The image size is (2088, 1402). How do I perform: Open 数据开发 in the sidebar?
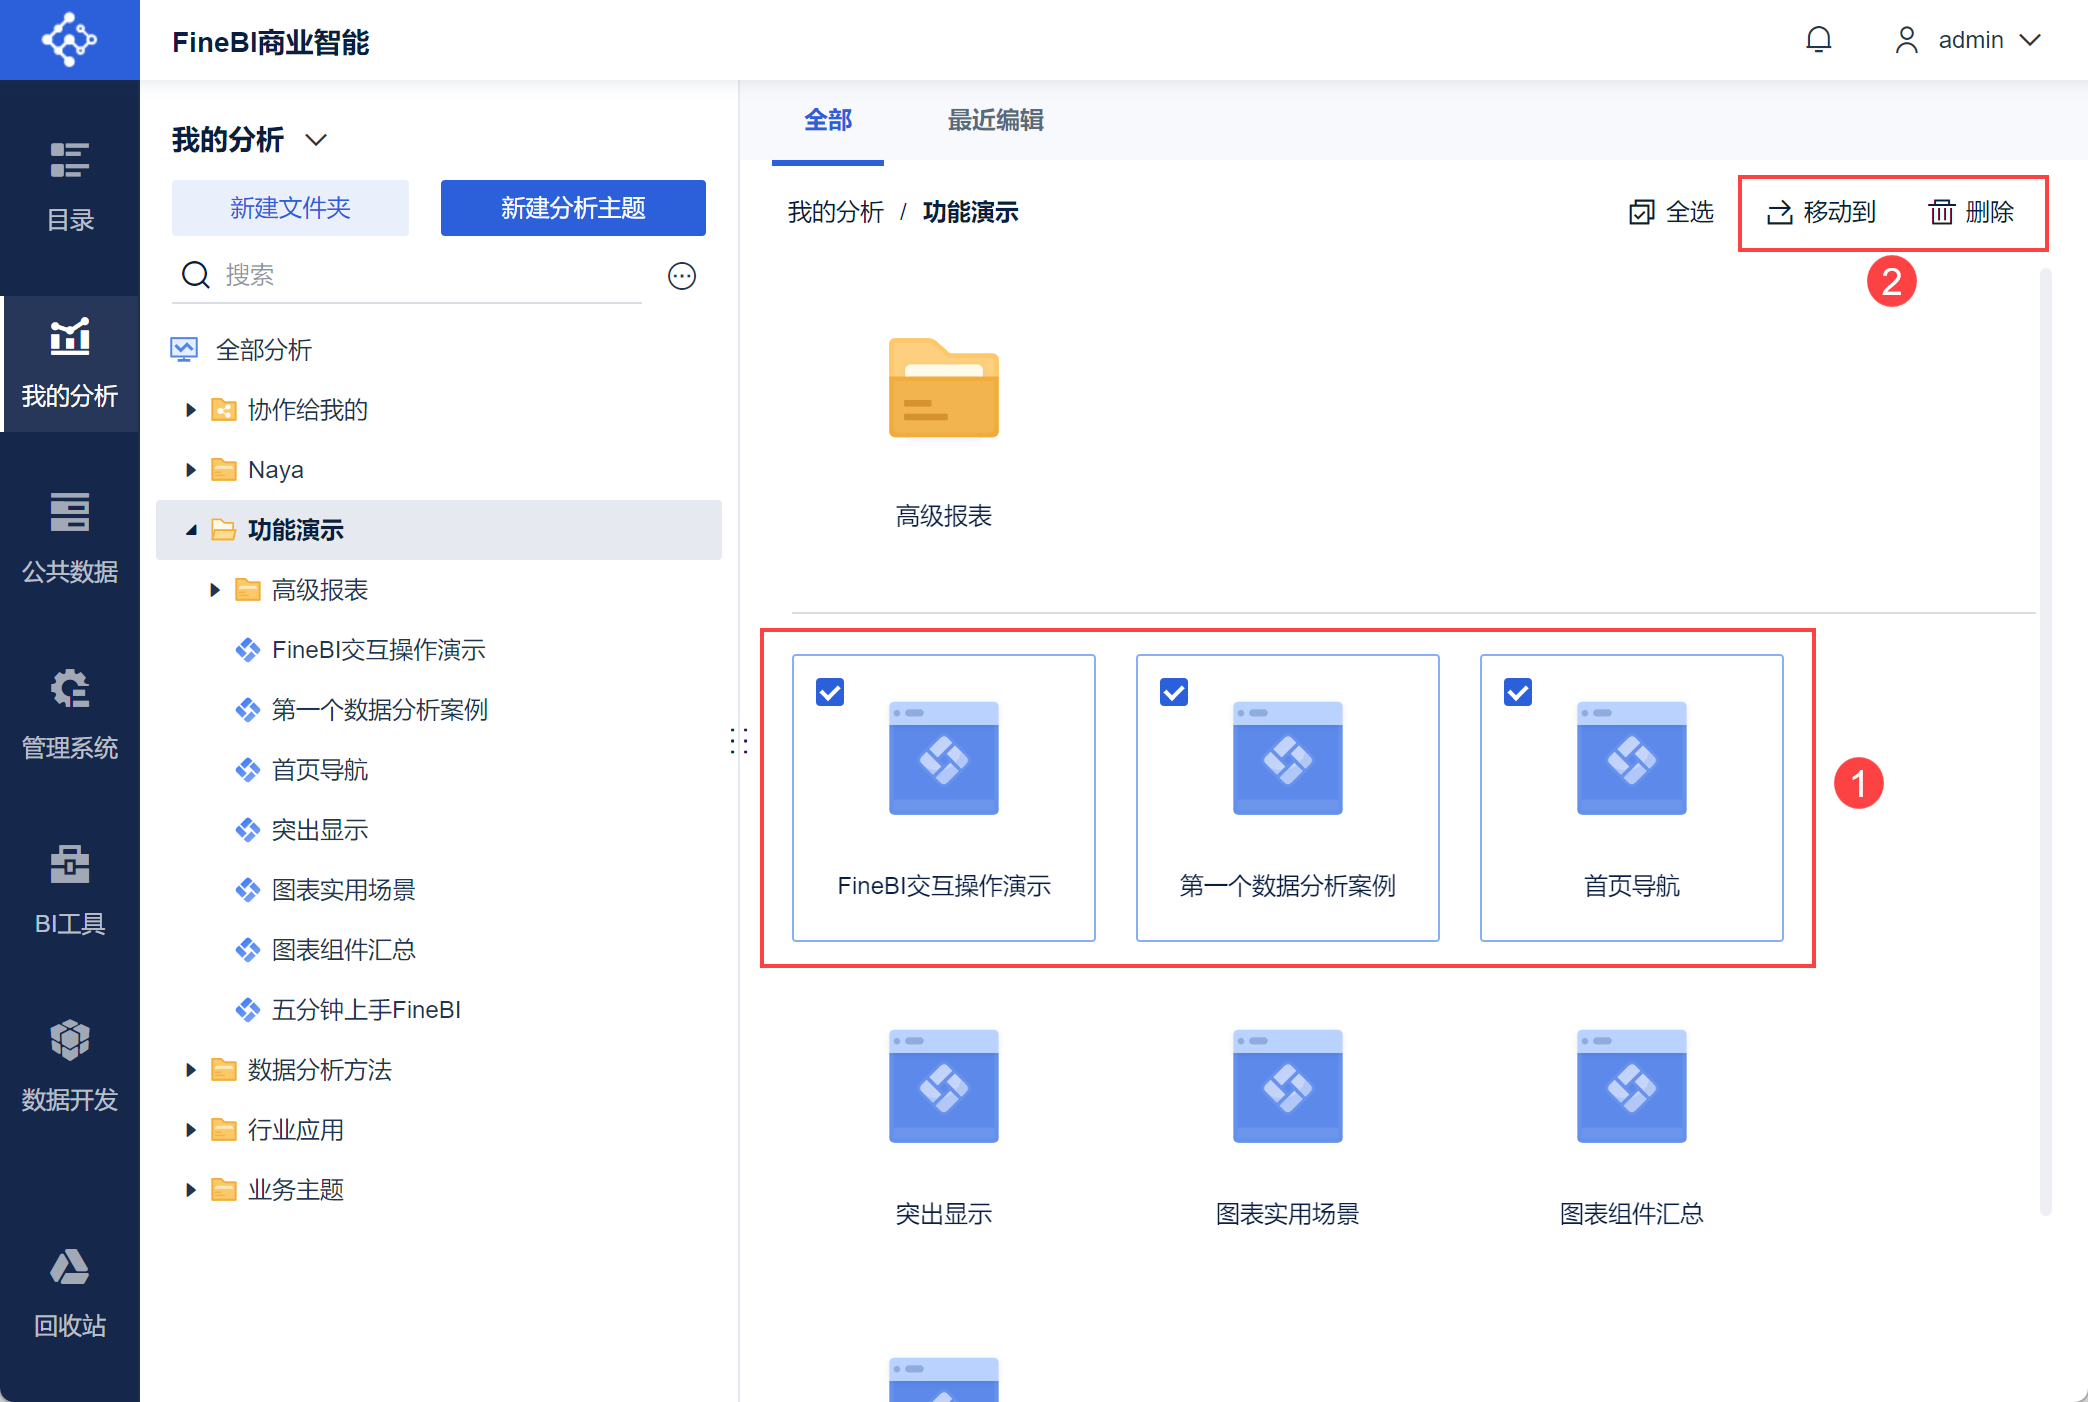(70, 1068)
